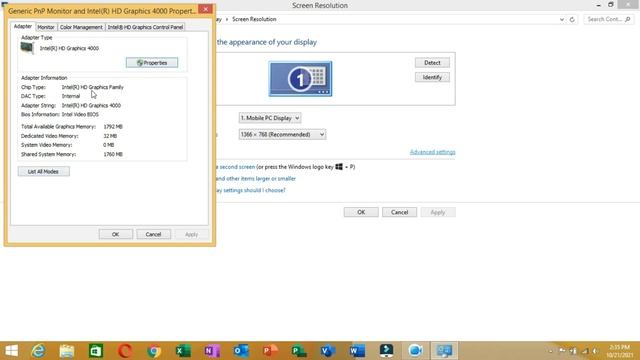640x360 pixels.
Task: Launch Google Chrome from the taskbar
Action: coord(154,351)
